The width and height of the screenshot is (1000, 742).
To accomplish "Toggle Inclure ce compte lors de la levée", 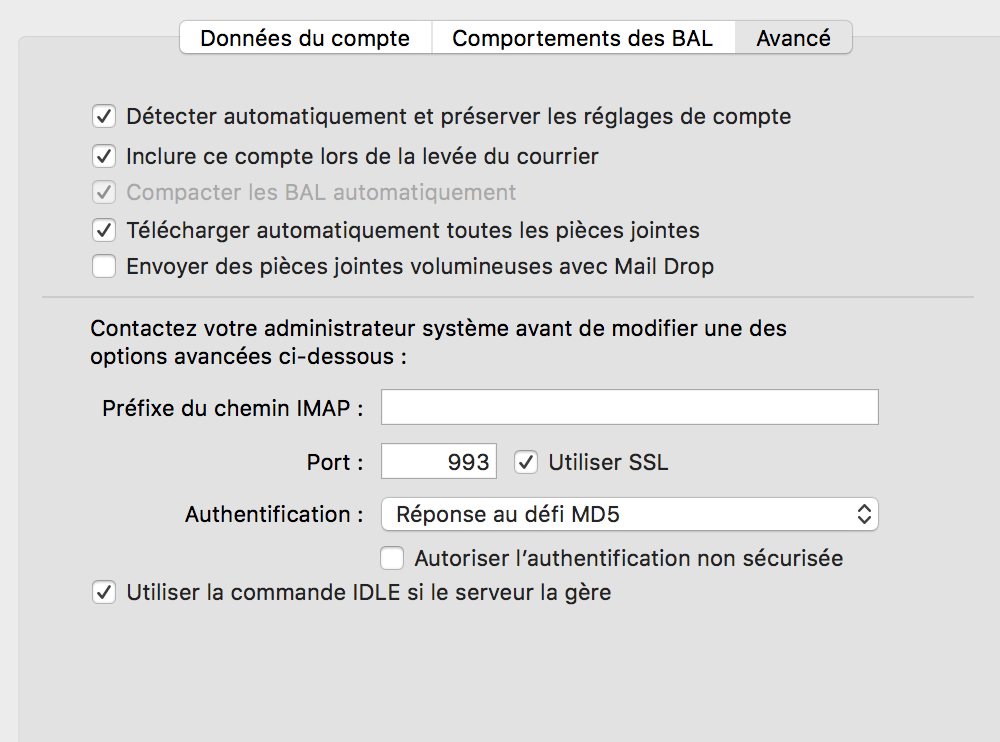I will pos(104,156).
